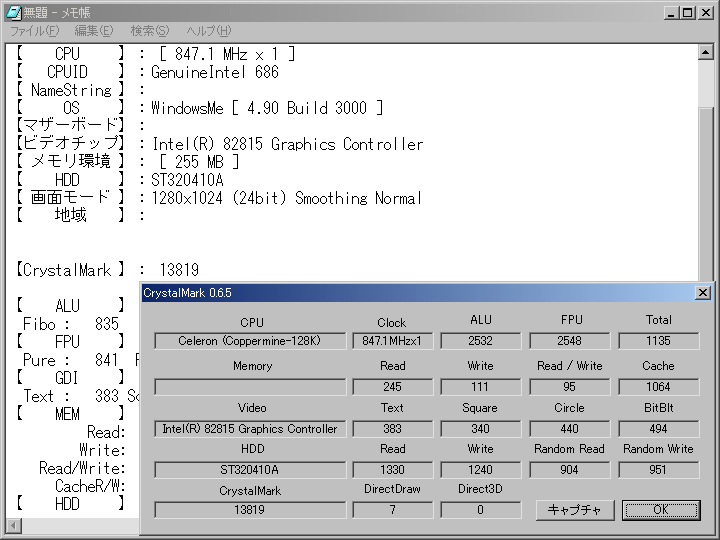Open the 編集(E) menu
This screenshot has height=540, width=720.
click(x=94, y=31)
